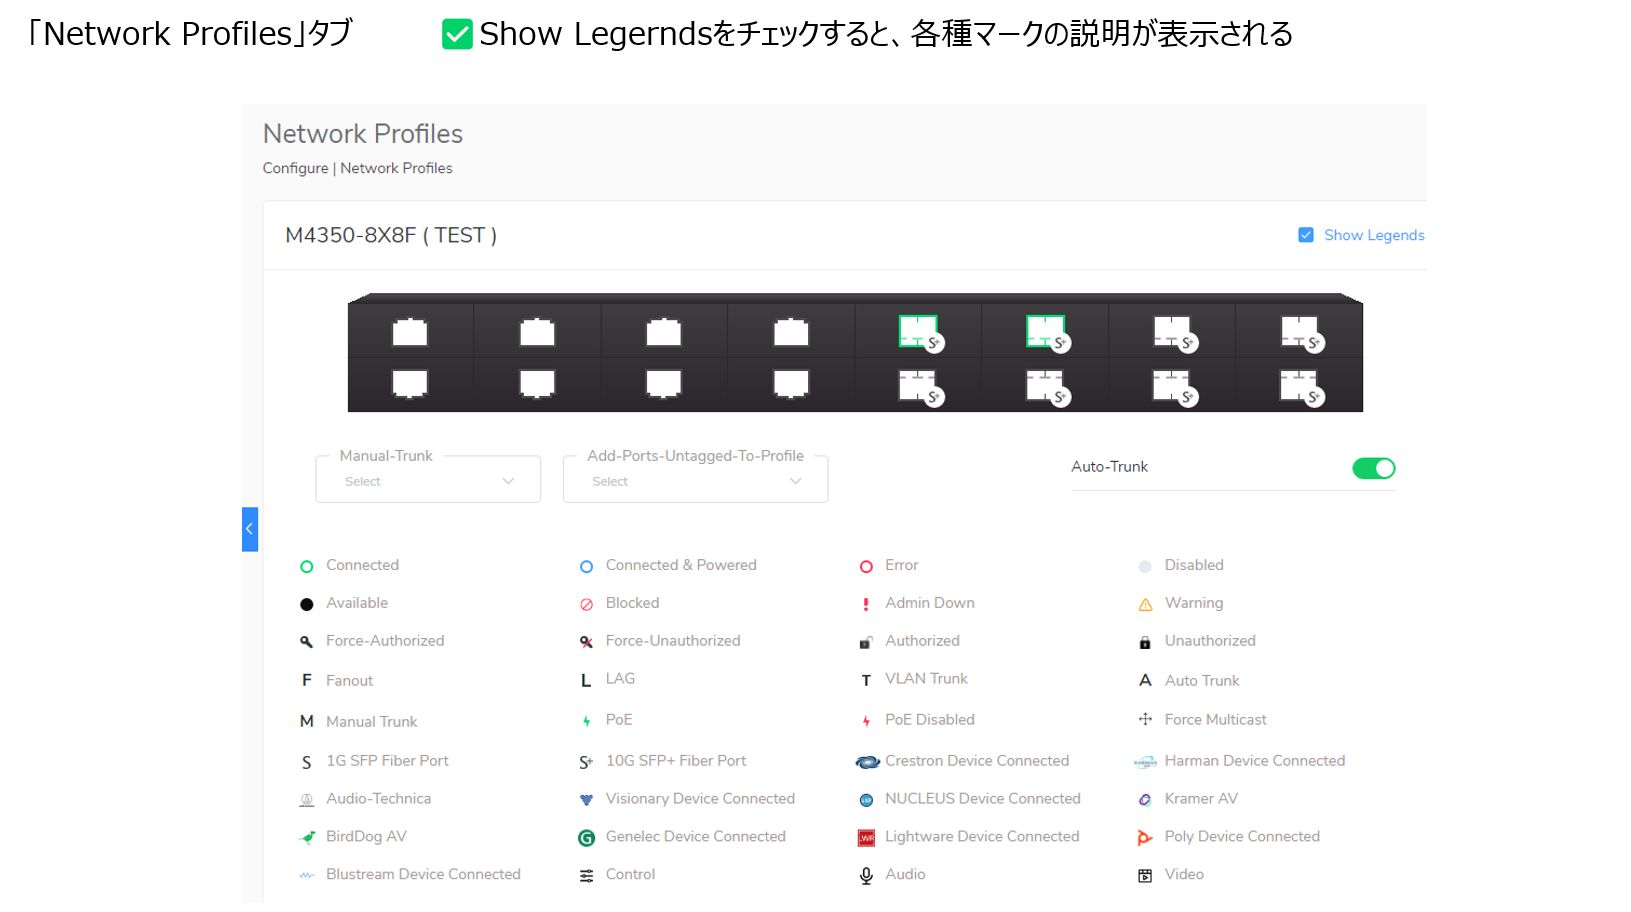This screenshot has width=1631, height=912.
Task: Click the Poly Device Connected logo icon
Action: [x=1145, y=838]
